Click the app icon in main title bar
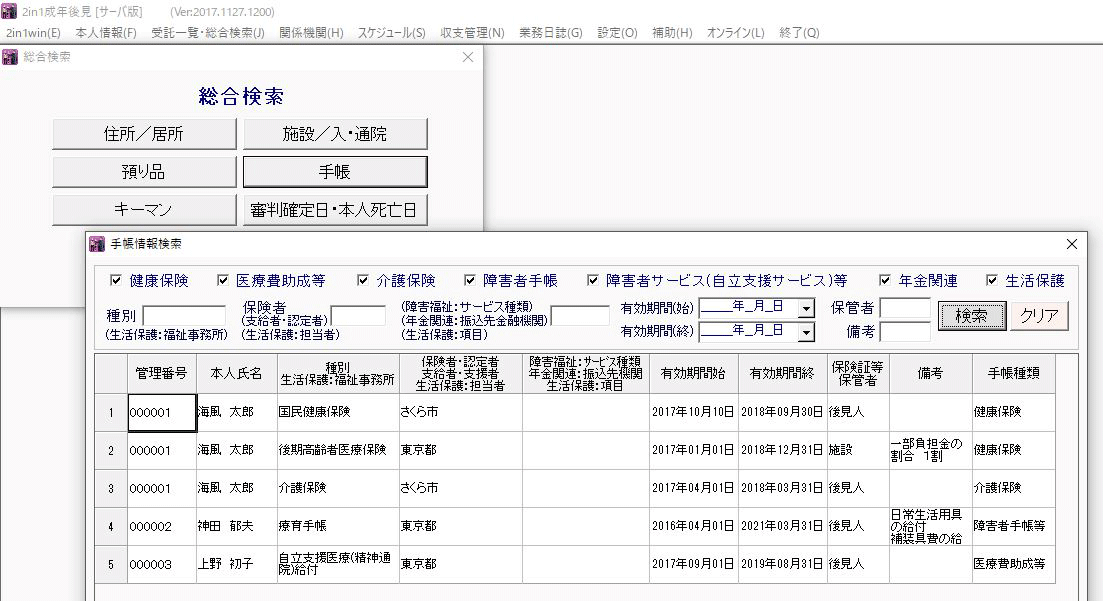1103x601 pixels. pos(10,11)
